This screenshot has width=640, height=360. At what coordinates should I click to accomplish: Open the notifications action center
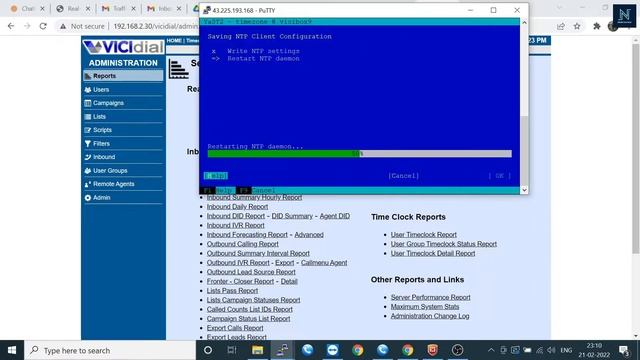pos(624,350)
